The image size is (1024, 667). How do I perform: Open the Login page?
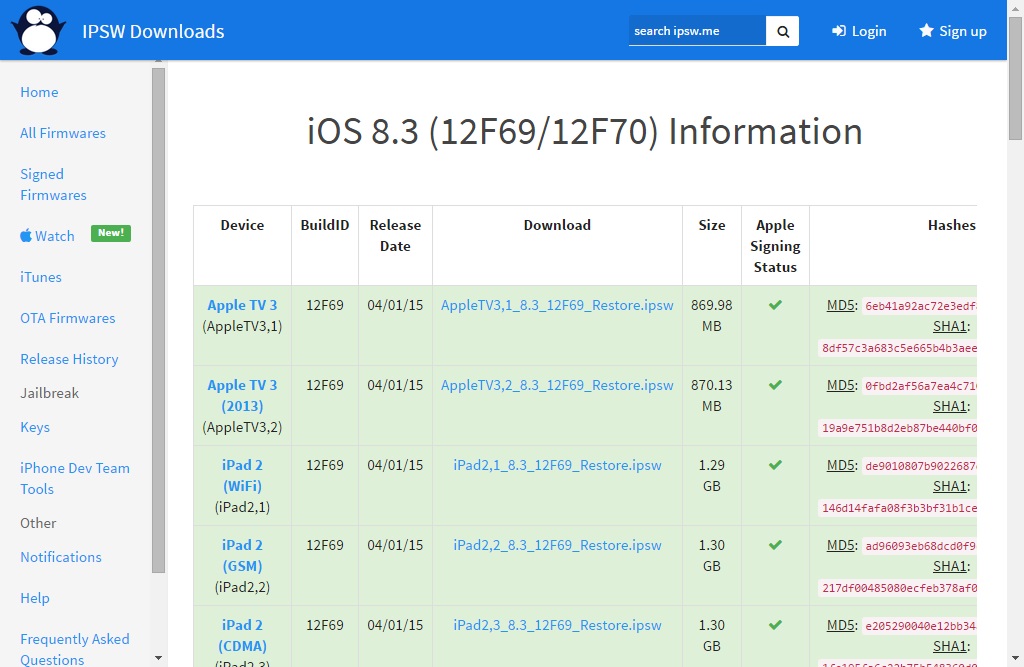pyautogui.click(x=859, y=31)
